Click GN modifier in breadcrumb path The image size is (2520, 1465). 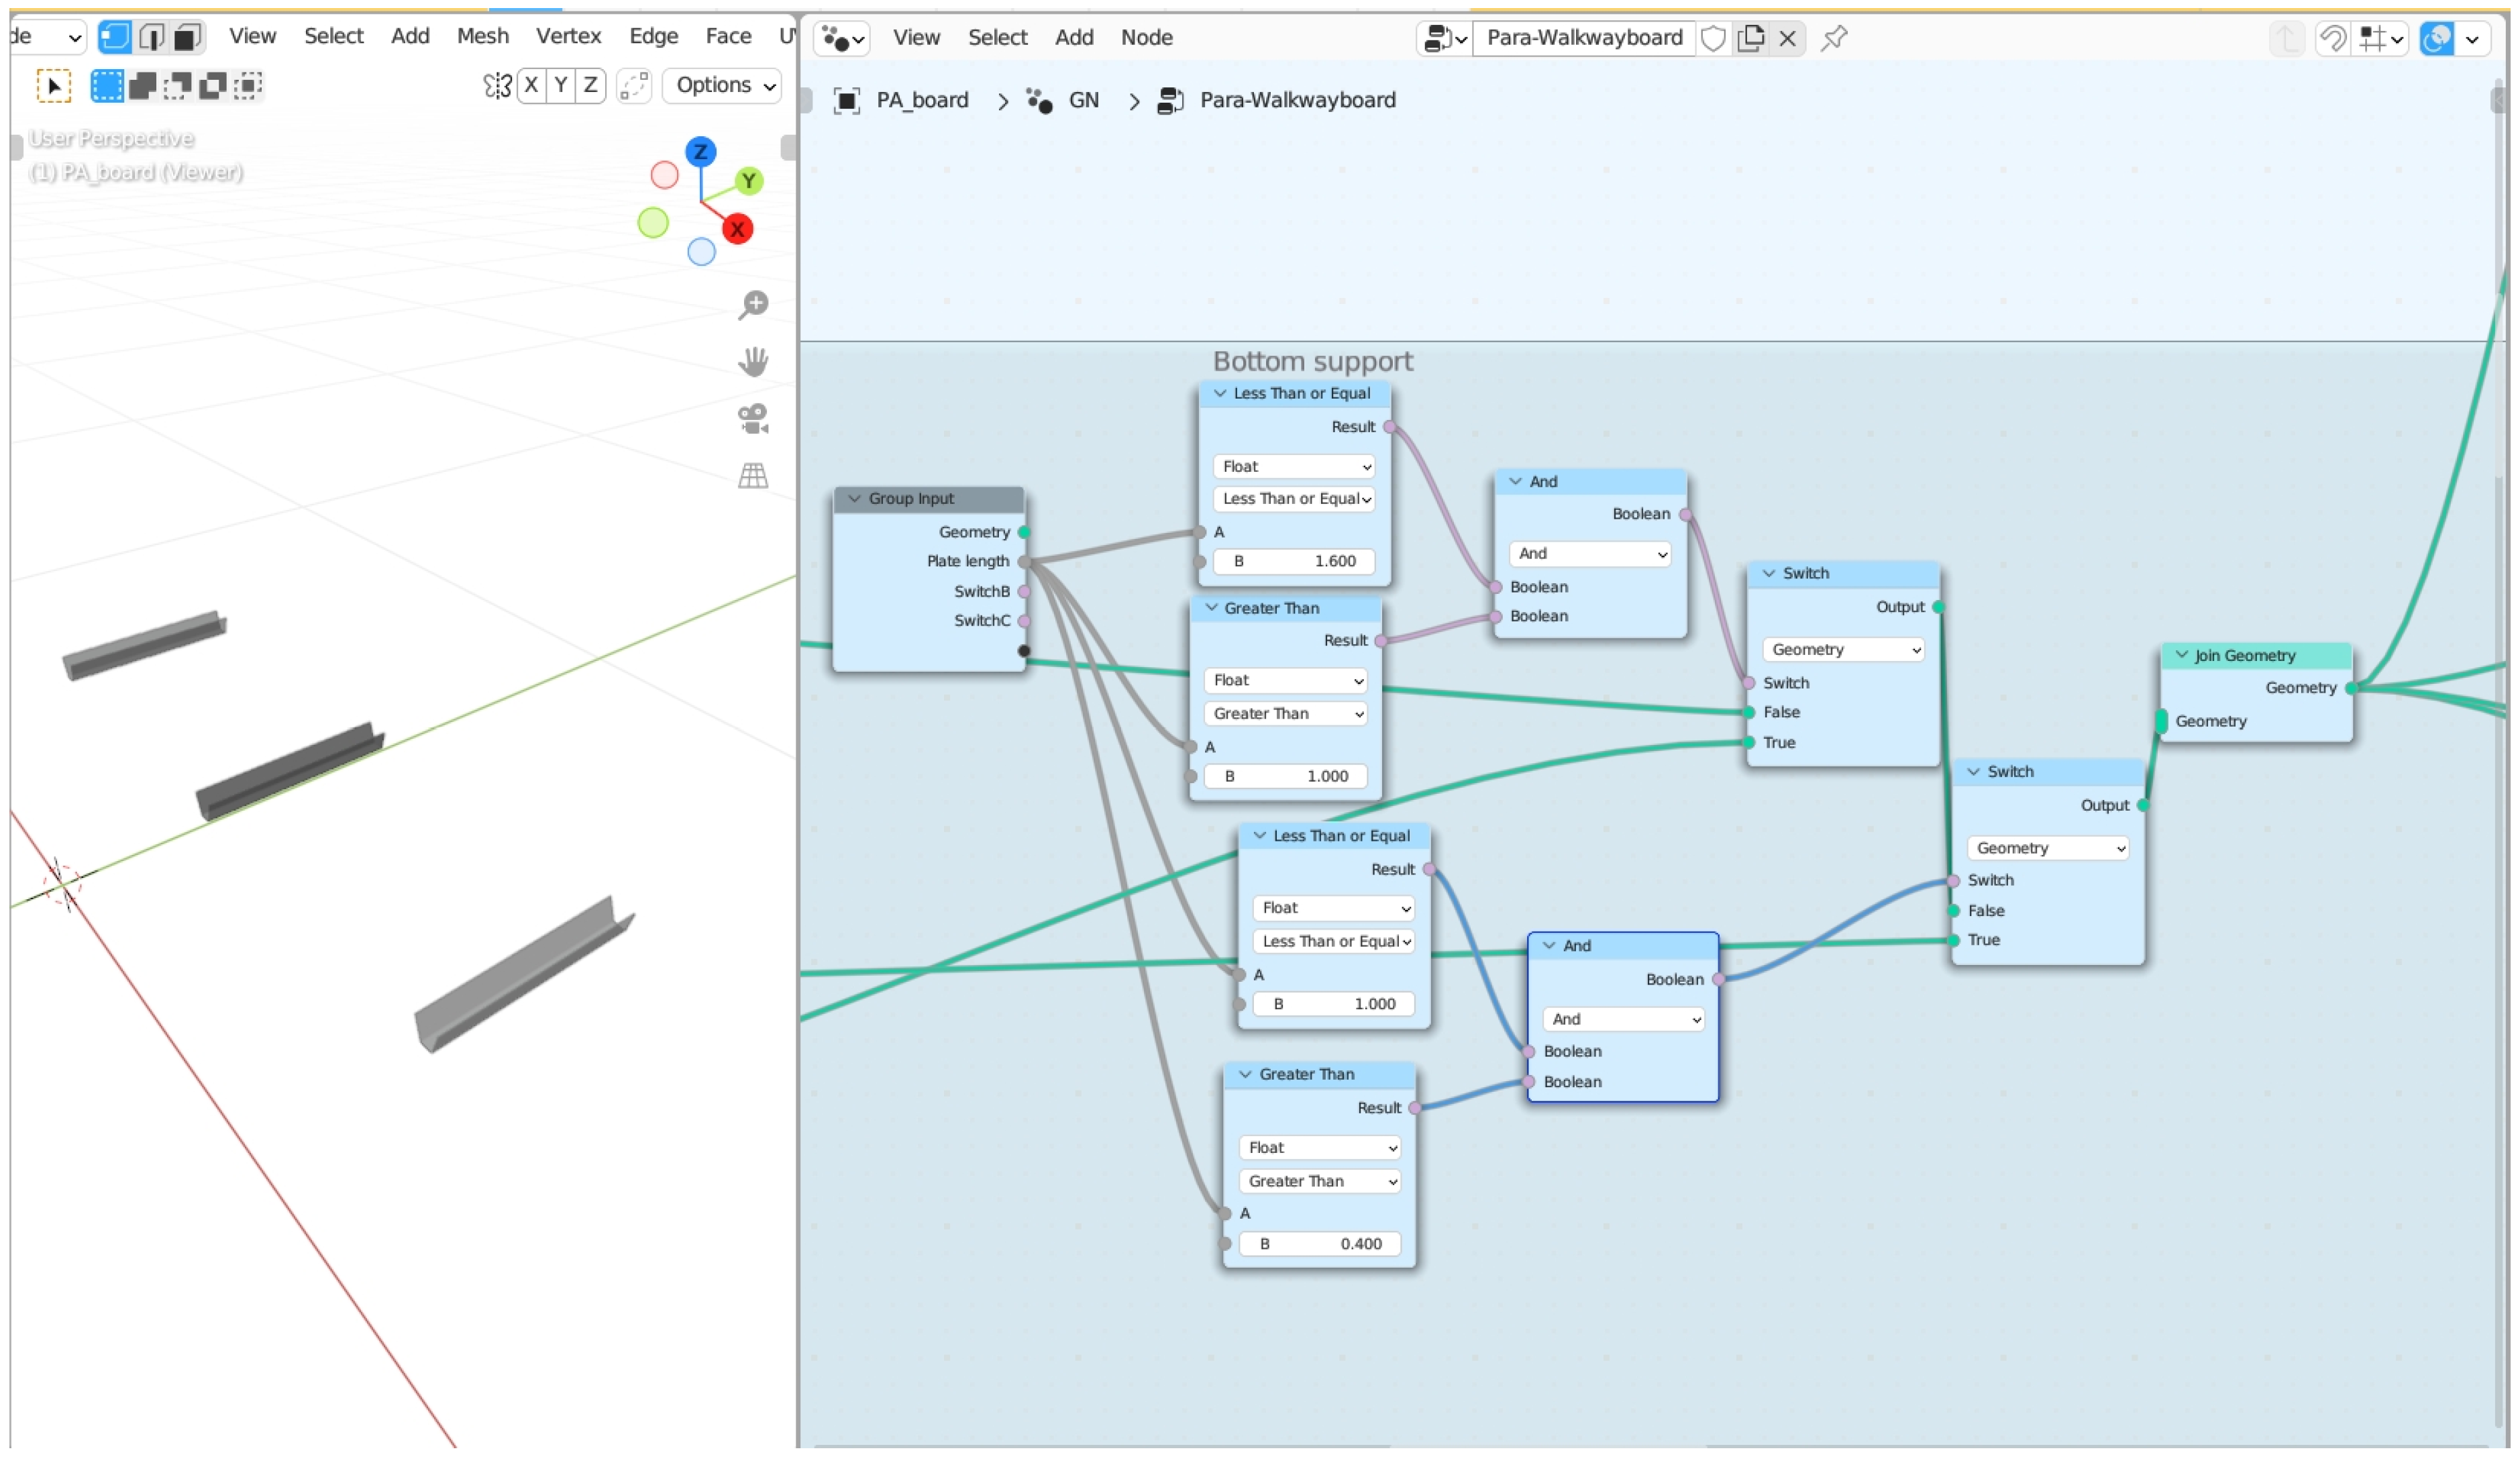(1083, 100)
